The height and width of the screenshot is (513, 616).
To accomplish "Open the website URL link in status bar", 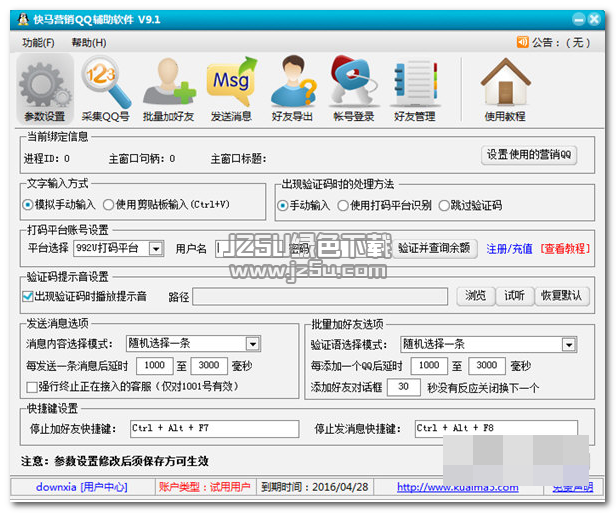I will tap(458, 487).
